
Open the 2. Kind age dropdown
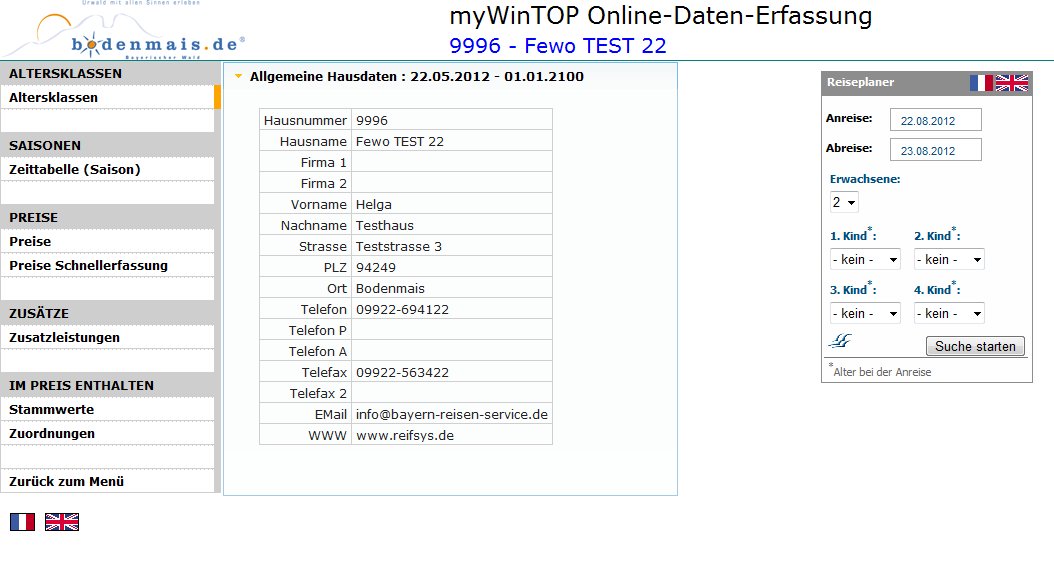949,259
